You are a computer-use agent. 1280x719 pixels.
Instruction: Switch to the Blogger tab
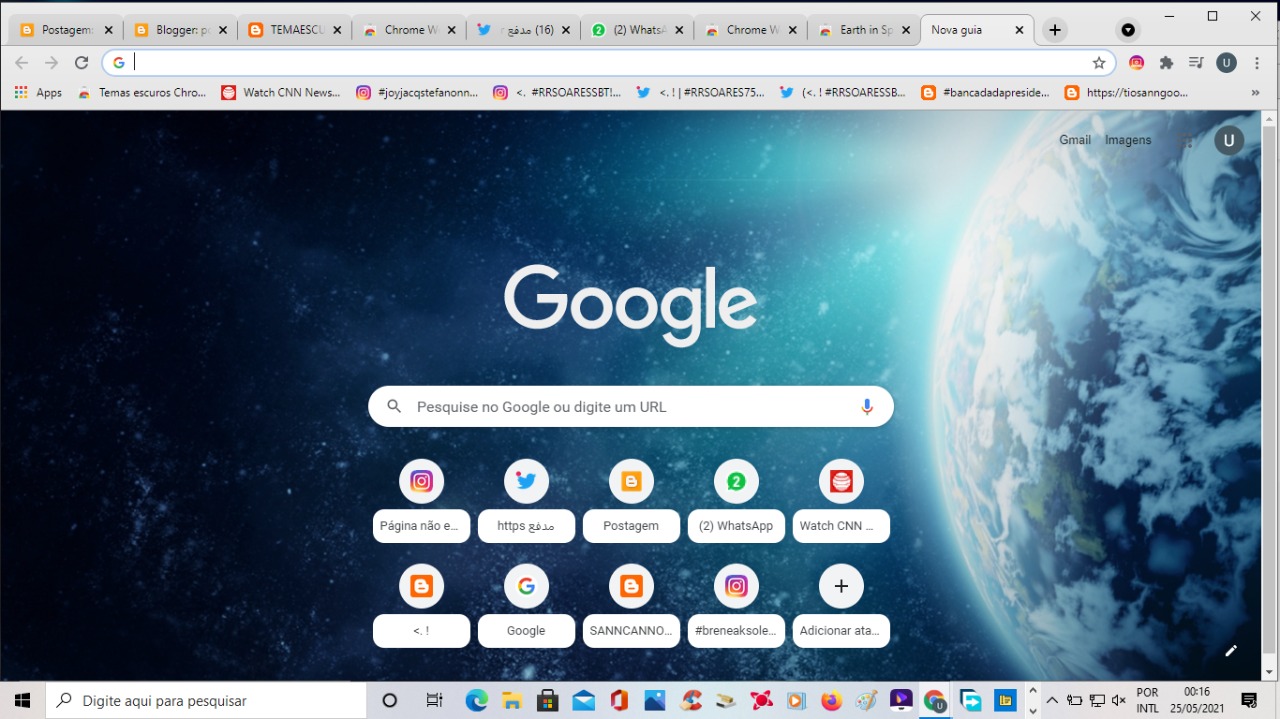(x=180, y=30)
